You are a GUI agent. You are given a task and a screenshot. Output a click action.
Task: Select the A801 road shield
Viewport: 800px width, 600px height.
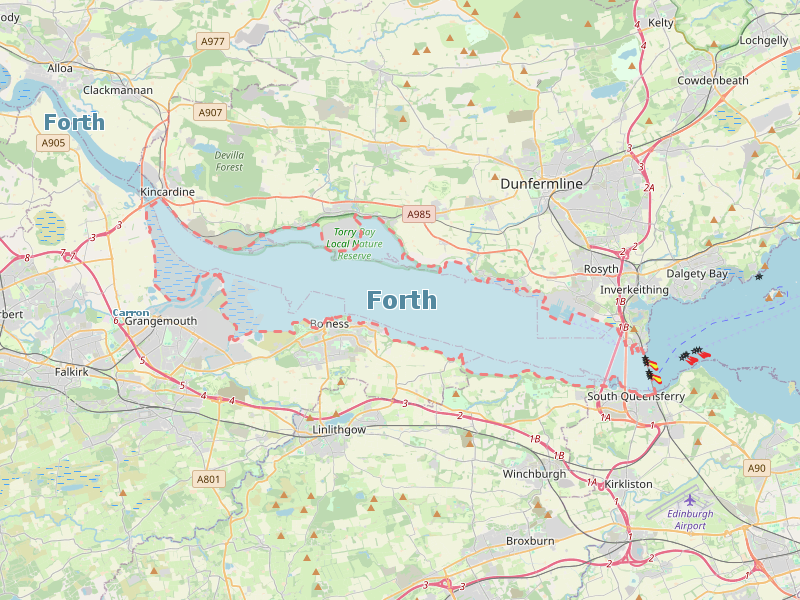coord(209,479)
